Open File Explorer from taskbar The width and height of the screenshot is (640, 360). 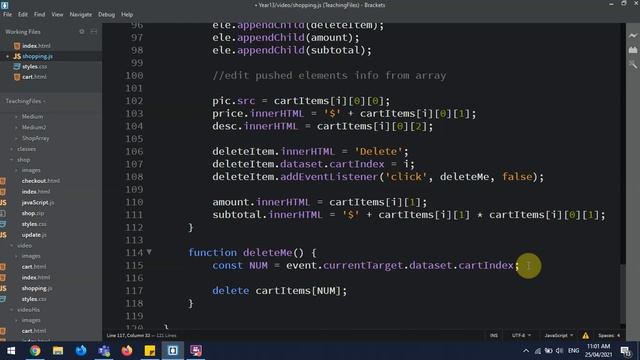pyautogui.click(x=58, y=351)
